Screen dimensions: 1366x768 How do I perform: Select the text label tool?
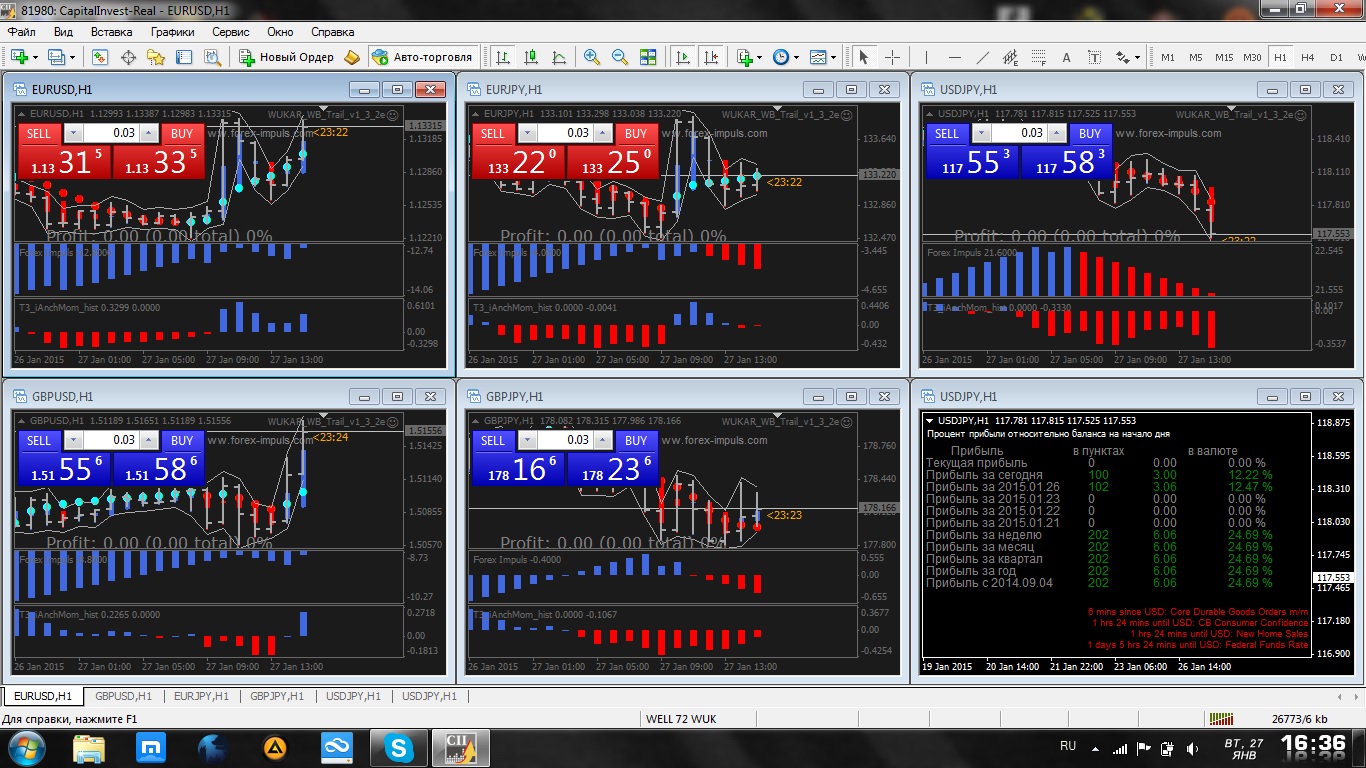(1094, 57)
